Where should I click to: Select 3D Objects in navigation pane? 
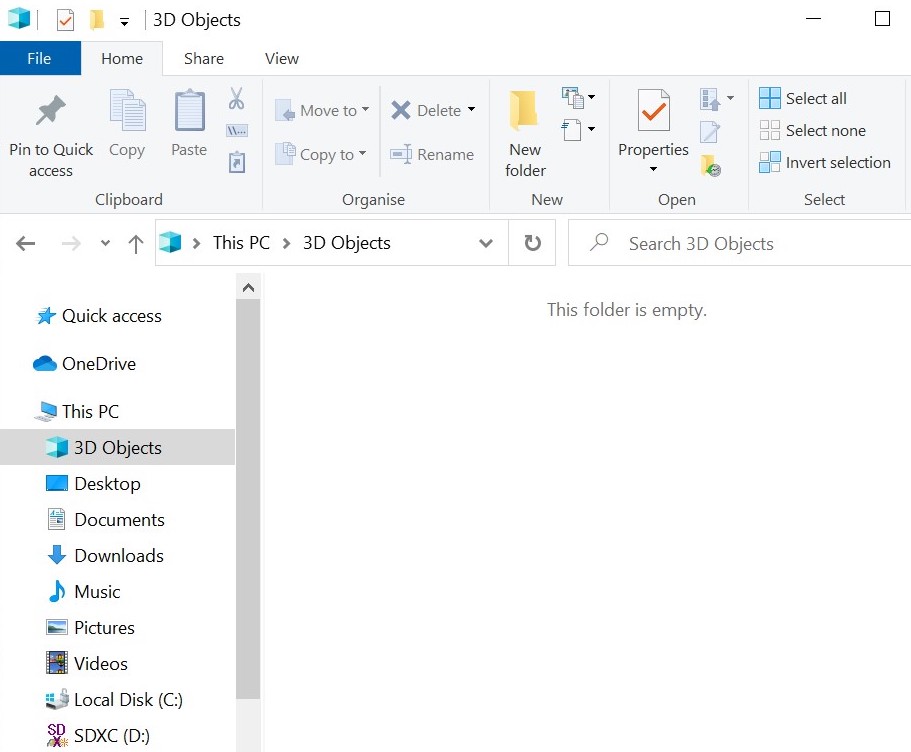click(117, 447)
